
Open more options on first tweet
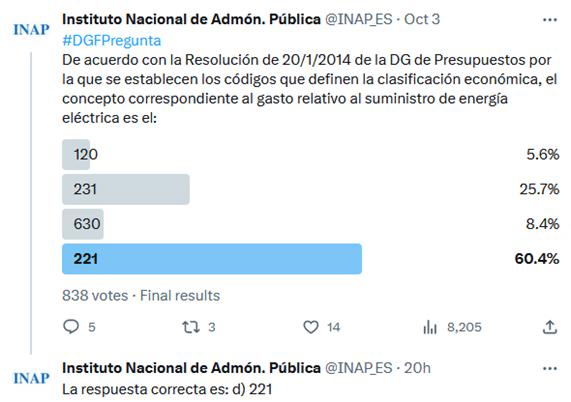(x=550, y=20)
